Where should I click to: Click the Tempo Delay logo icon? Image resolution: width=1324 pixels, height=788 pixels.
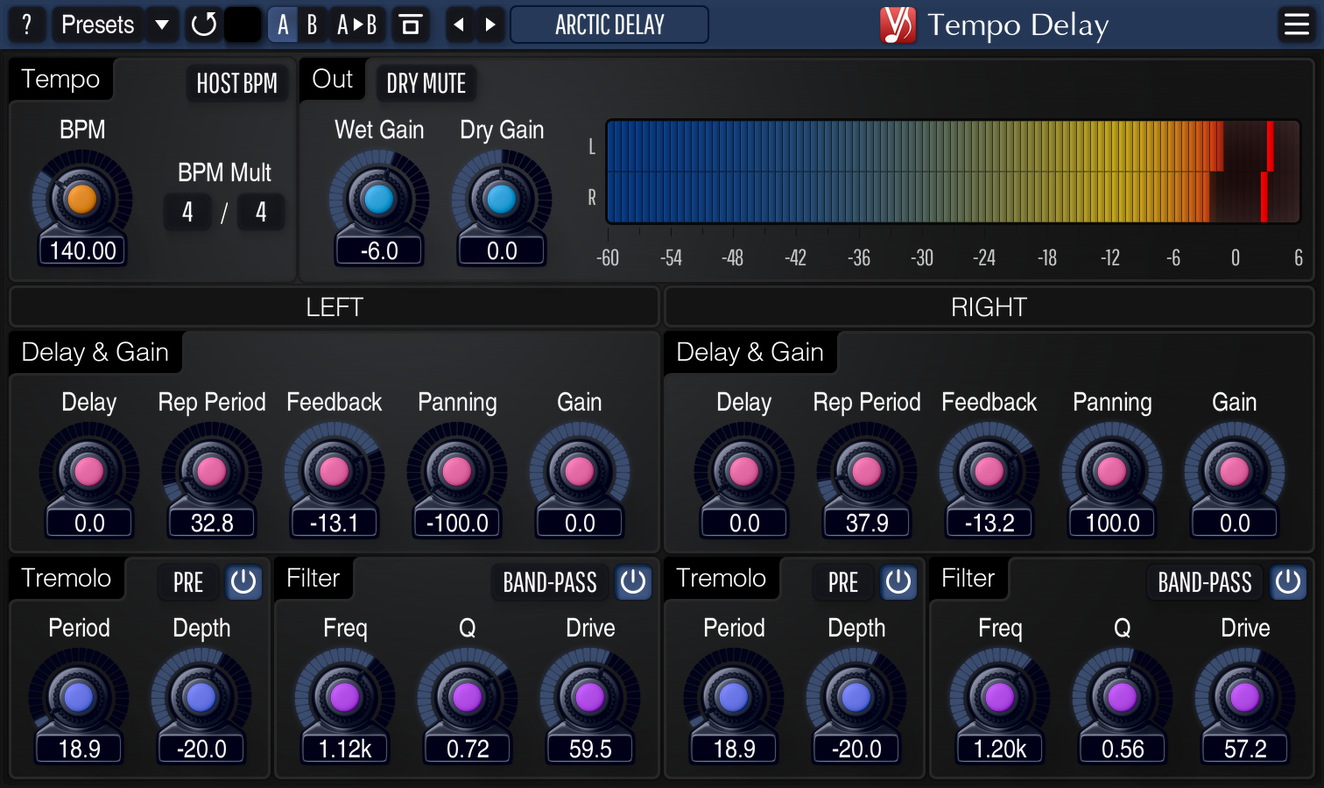898,25
